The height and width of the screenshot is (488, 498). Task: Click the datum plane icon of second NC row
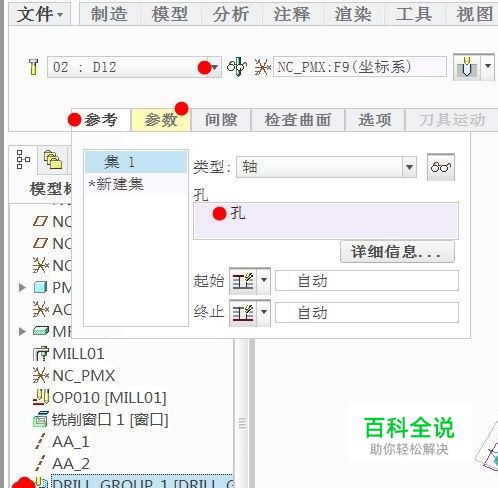(x=41, y=243)
